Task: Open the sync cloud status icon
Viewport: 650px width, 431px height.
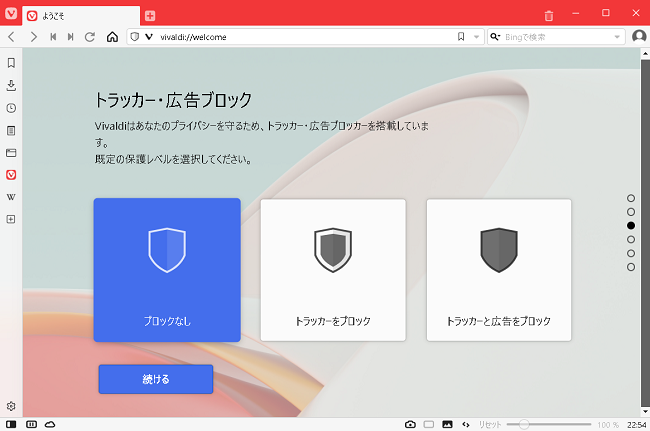Action: tap(50, 424)
